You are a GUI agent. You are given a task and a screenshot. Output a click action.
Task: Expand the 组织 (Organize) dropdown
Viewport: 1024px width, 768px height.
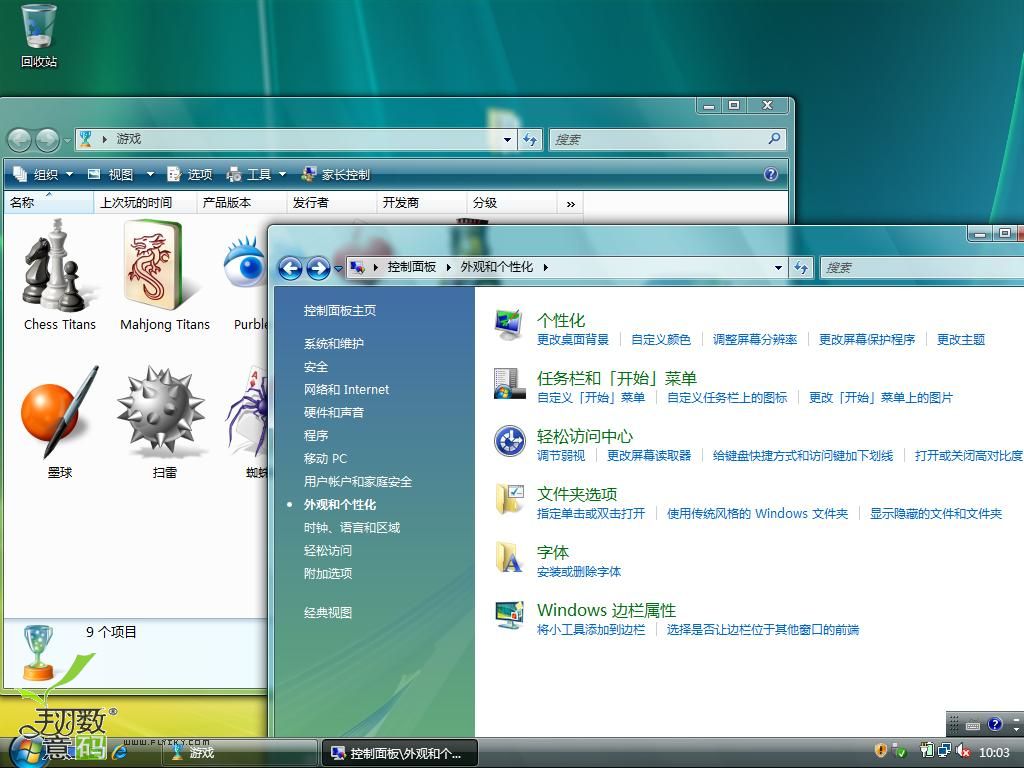[43, 174]
